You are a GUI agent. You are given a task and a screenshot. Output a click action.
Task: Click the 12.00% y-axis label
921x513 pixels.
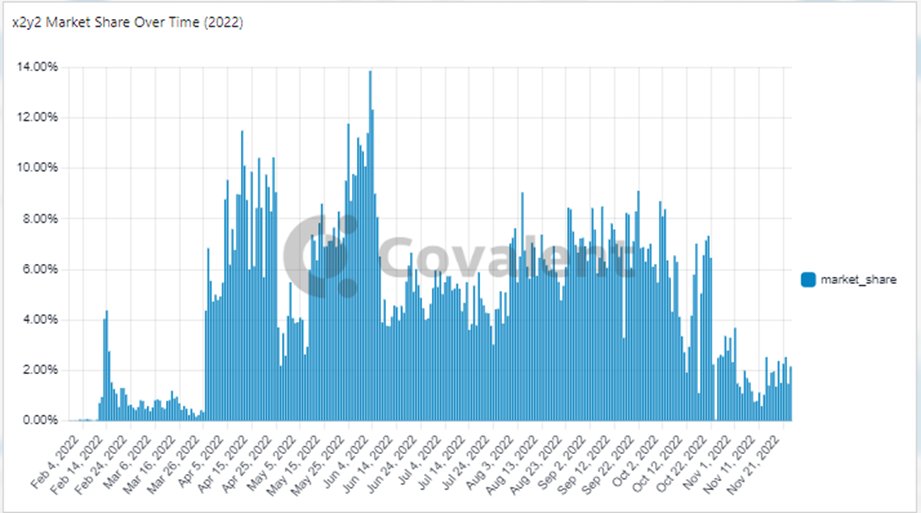click(38, 118)
